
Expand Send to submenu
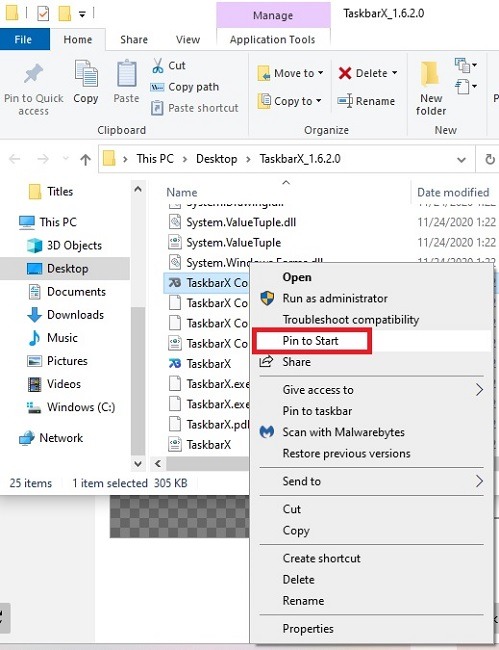click(371, 481)
